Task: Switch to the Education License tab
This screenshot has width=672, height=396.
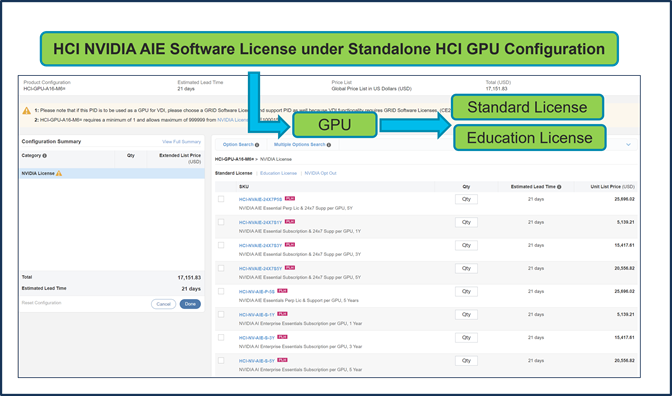Action: (278, 173)
